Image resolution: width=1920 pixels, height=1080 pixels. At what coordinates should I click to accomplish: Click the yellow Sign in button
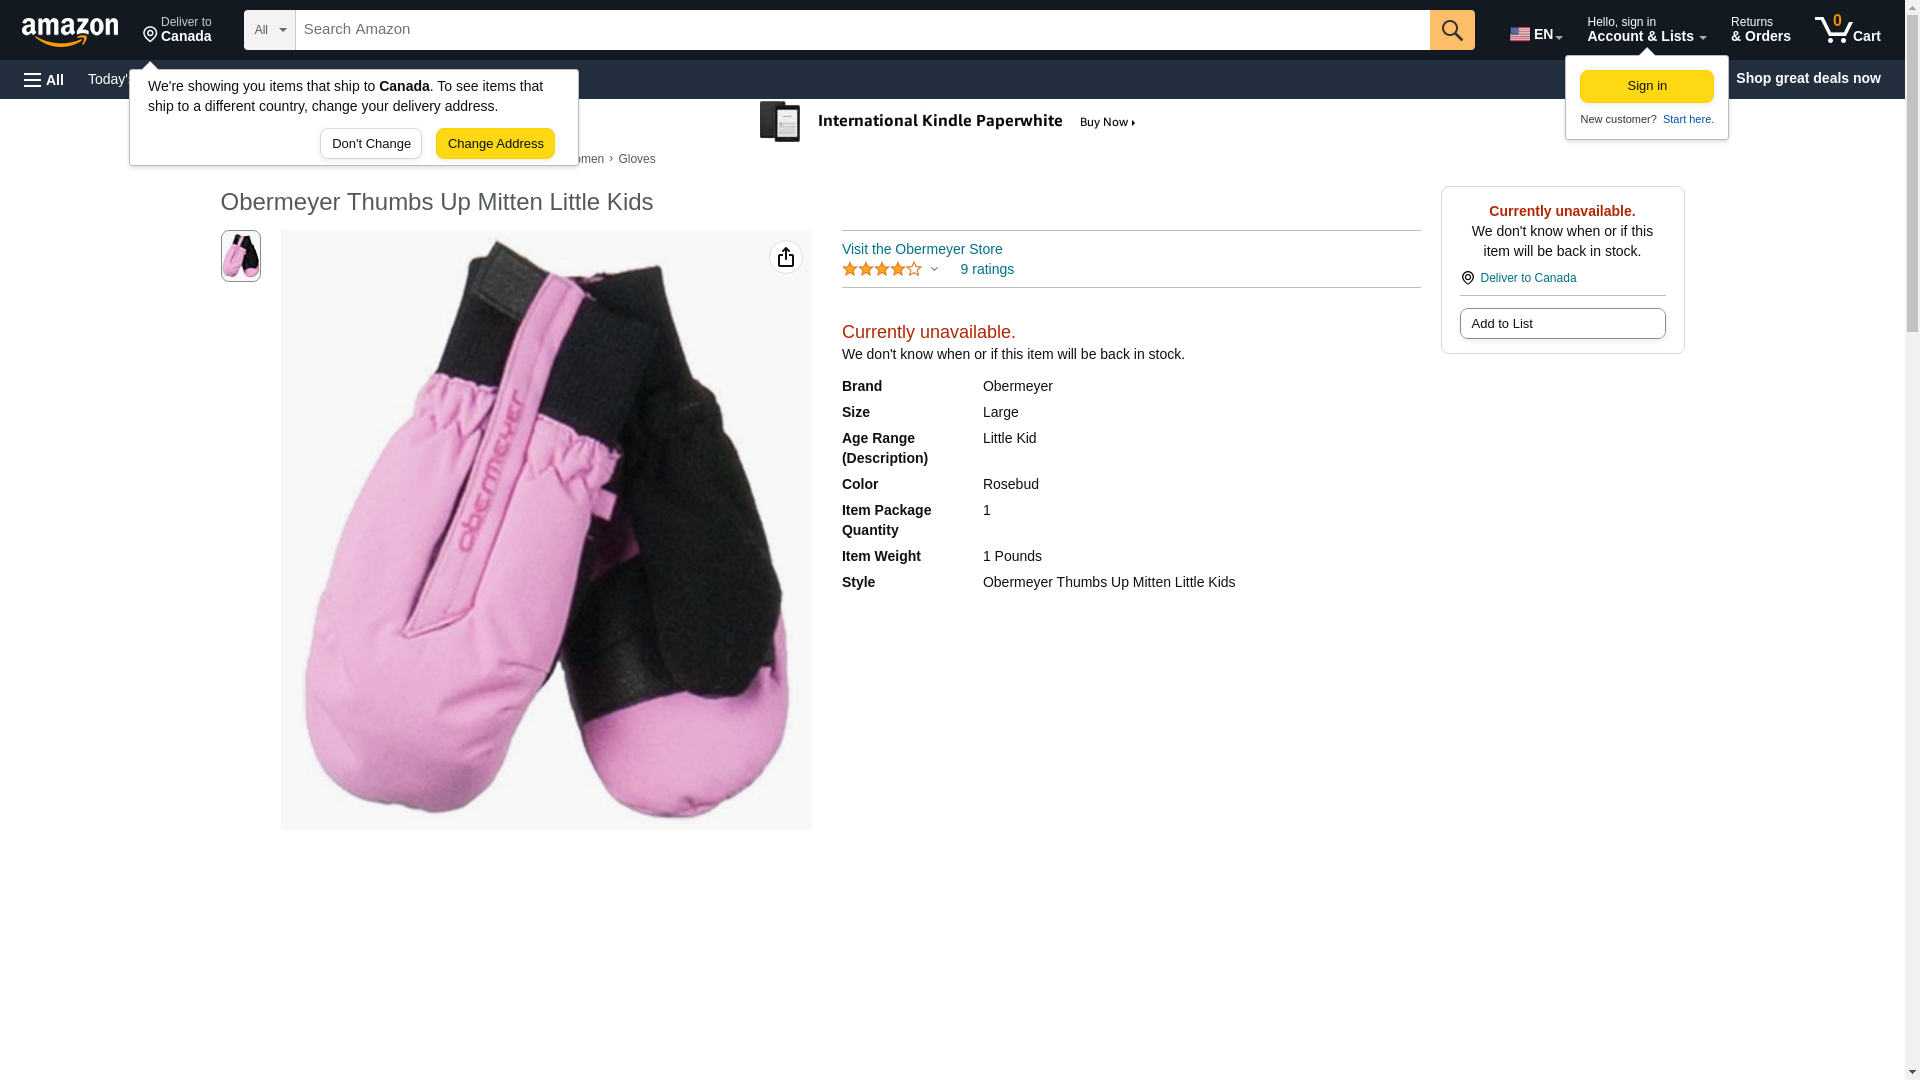tap(1646, 87)
